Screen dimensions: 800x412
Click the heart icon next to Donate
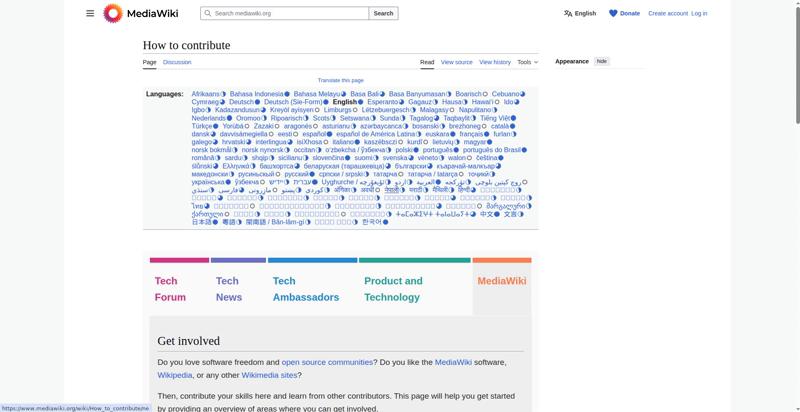(613, 13)
